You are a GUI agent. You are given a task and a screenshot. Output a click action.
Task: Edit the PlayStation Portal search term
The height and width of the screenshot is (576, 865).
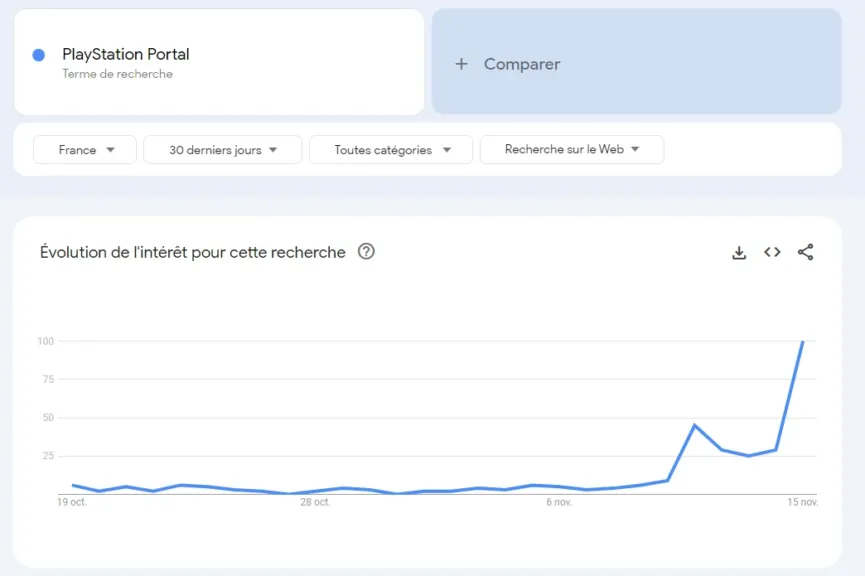click(x=126, y=54)
